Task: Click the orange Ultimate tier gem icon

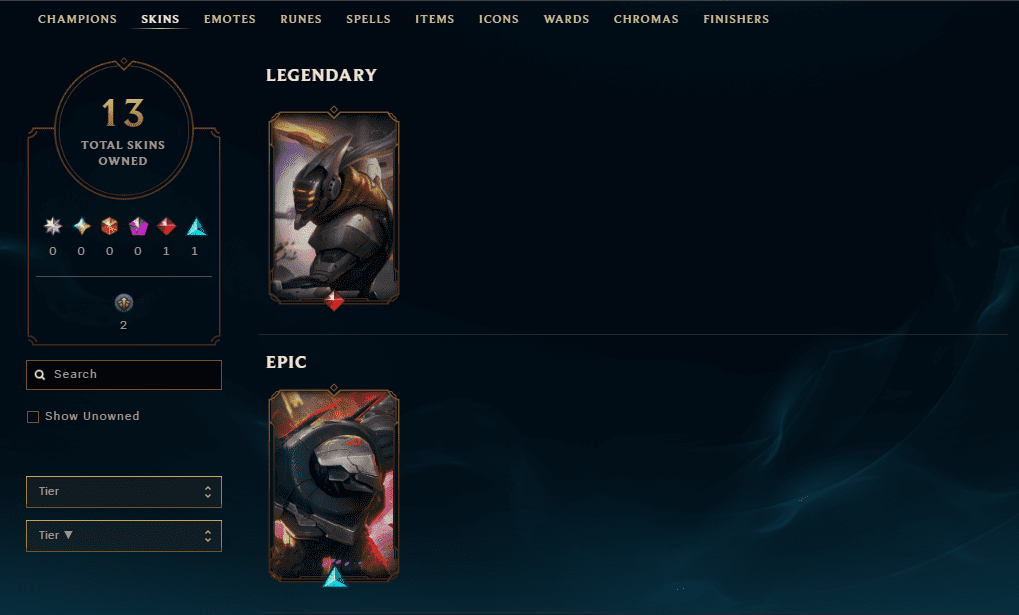Action: (109, 226)
